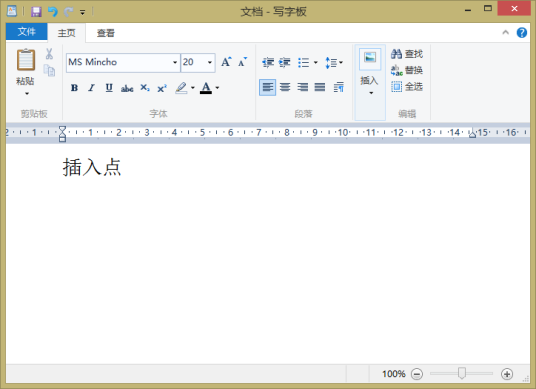536x389 pixels.
Task: Click the right indent marker on ruler
Action: coord(472,134)
